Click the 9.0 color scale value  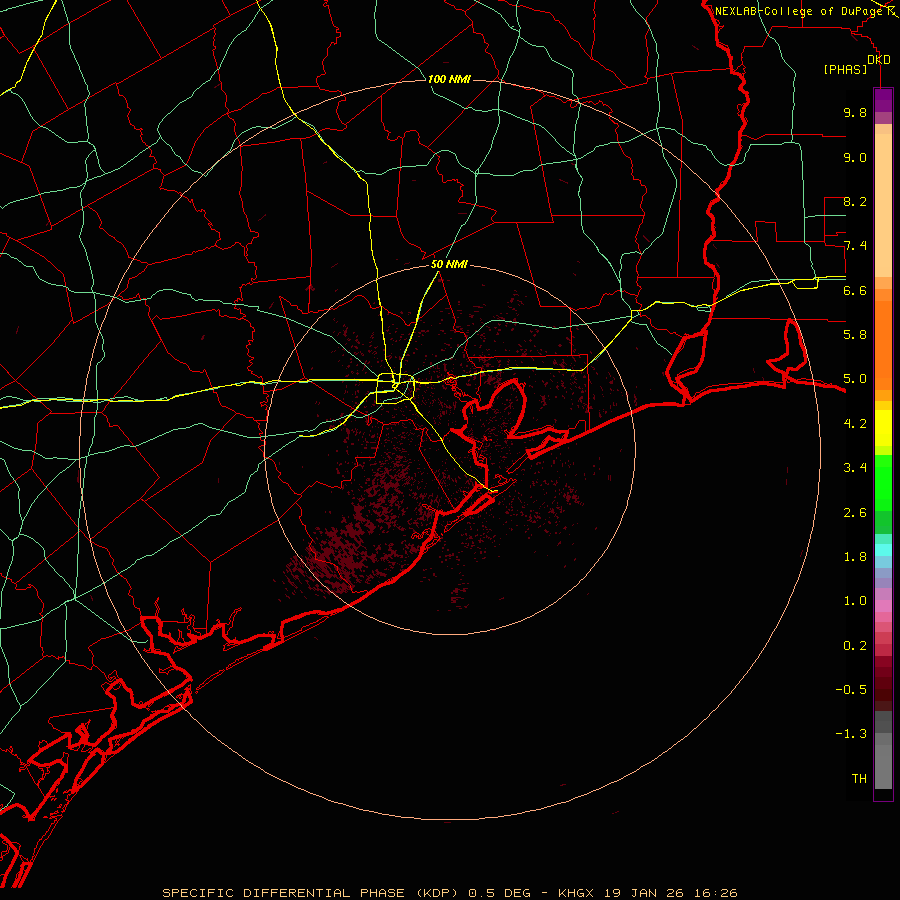pyautogui.click(x=855, y=158)
